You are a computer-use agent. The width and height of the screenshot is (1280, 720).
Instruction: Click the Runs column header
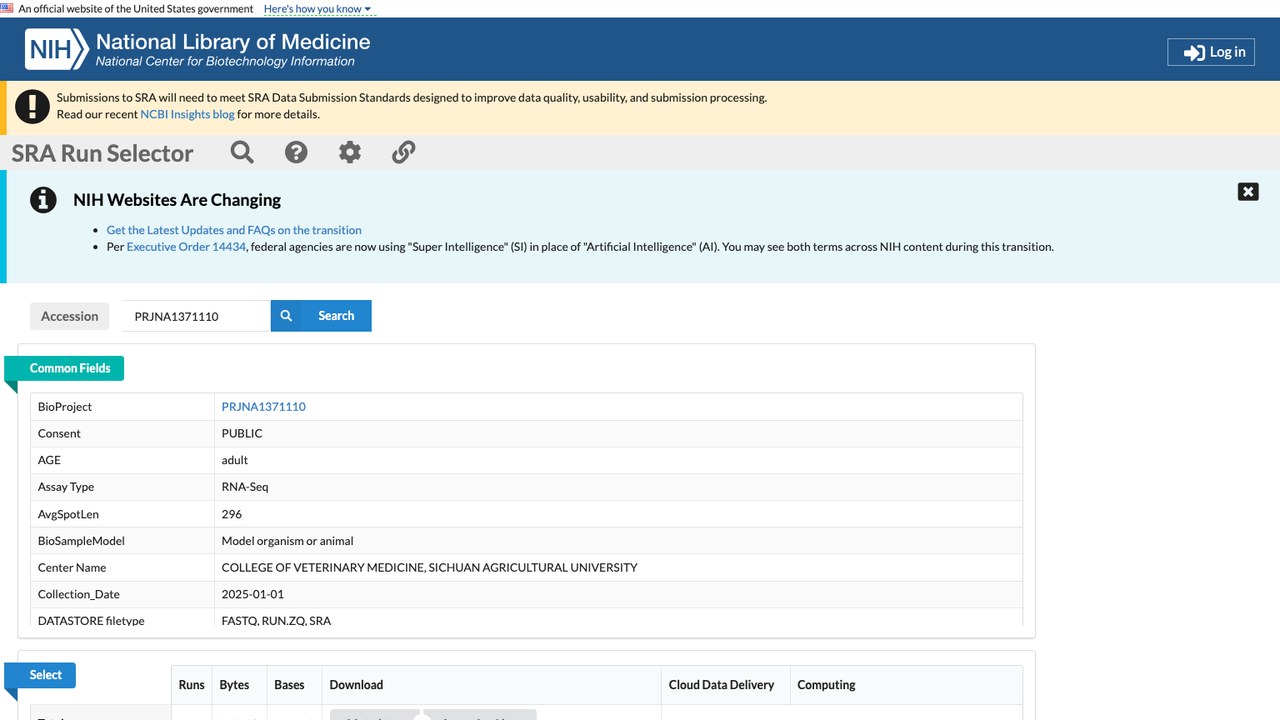tap(191, 685)
